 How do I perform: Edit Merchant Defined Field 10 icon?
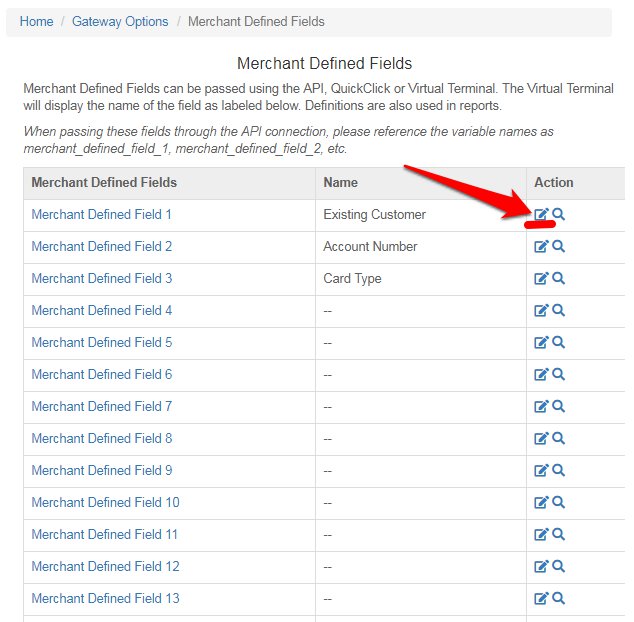(541, 502)
